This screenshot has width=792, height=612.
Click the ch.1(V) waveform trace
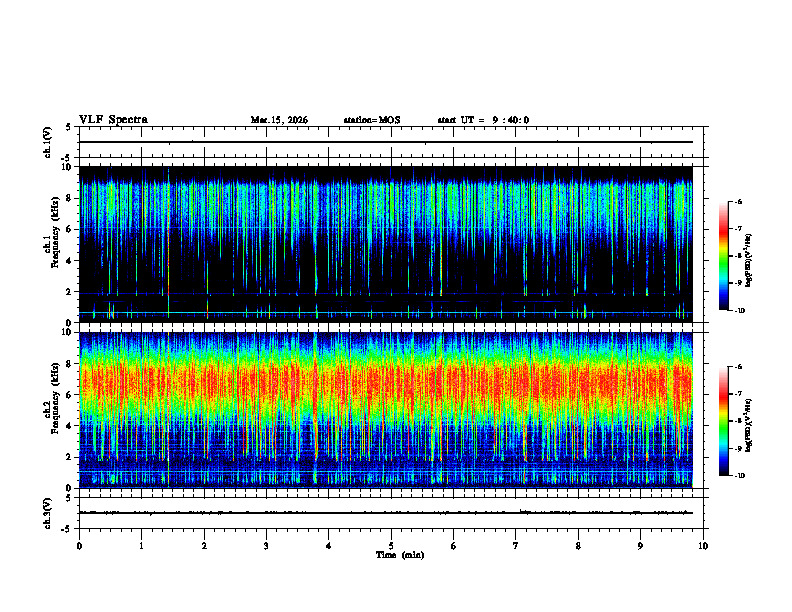386,142
